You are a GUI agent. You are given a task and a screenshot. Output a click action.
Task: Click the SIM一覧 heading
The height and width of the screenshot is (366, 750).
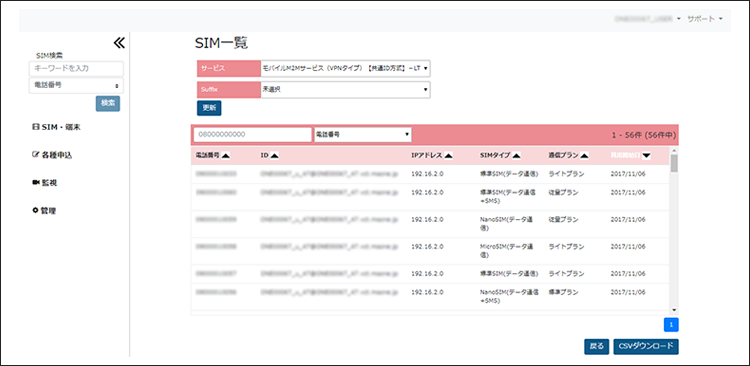(221, 43)
